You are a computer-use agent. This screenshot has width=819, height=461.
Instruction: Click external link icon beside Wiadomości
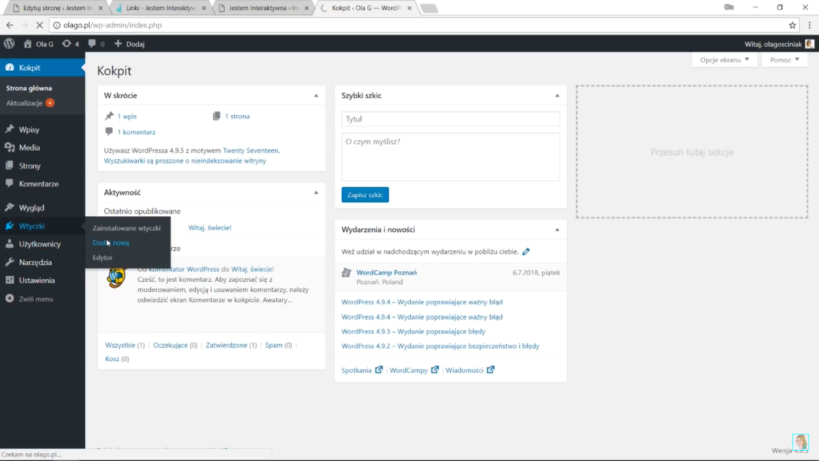(x=490, y=370)
